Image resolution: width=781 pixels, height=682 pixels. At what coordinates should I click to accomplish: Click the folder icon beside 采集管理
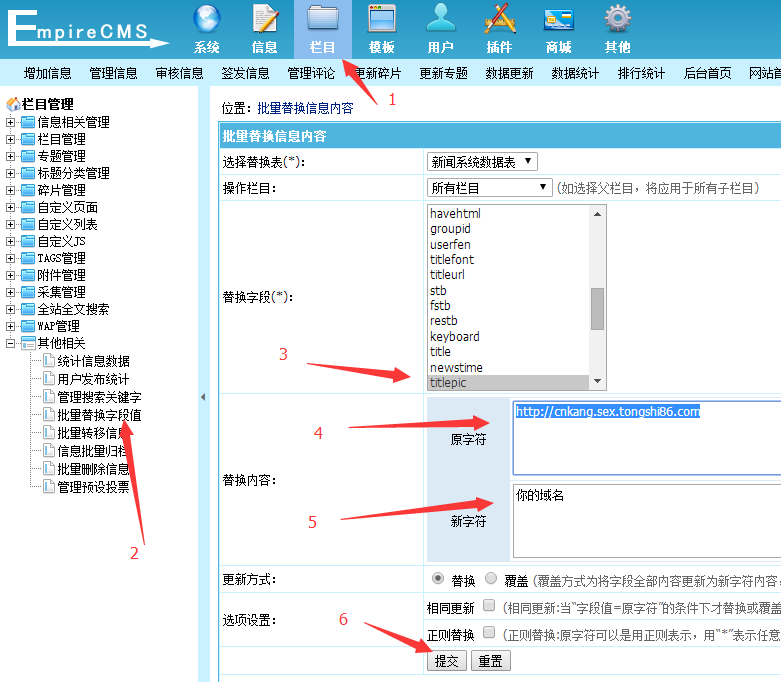click(x=28, y=292)
